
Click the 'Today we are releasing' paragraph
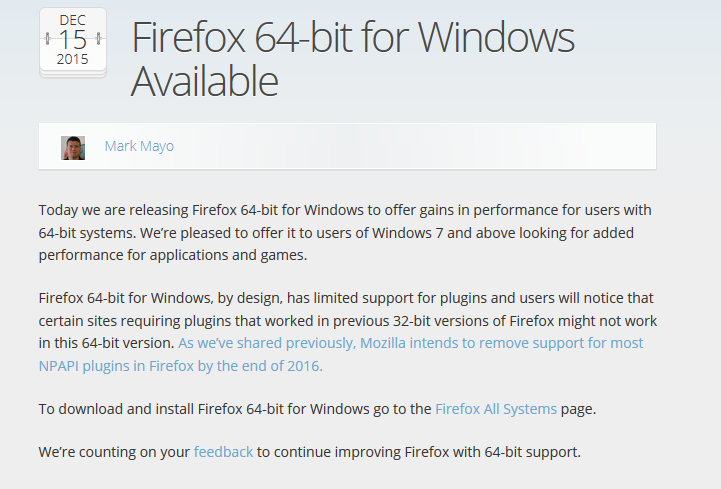click(x=345, y=232)
